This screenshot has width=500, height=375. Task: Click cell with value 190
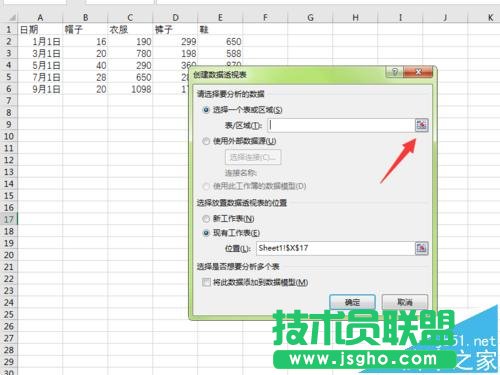130,42
